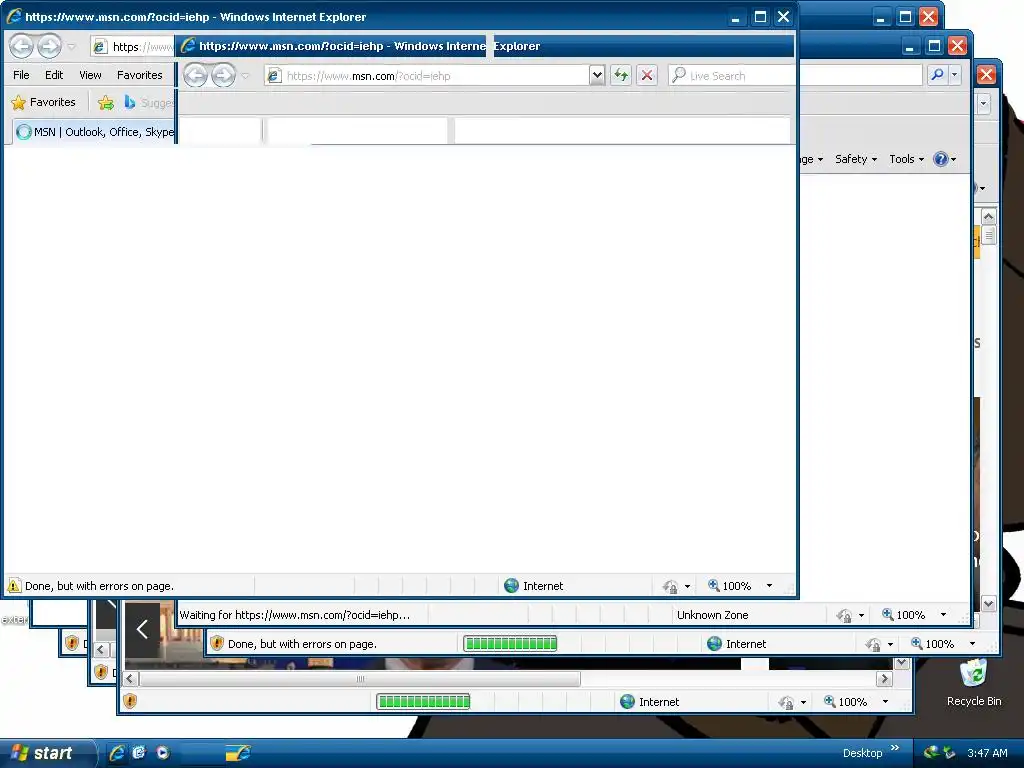Click the blue magnifier Search button

[937, 74]
